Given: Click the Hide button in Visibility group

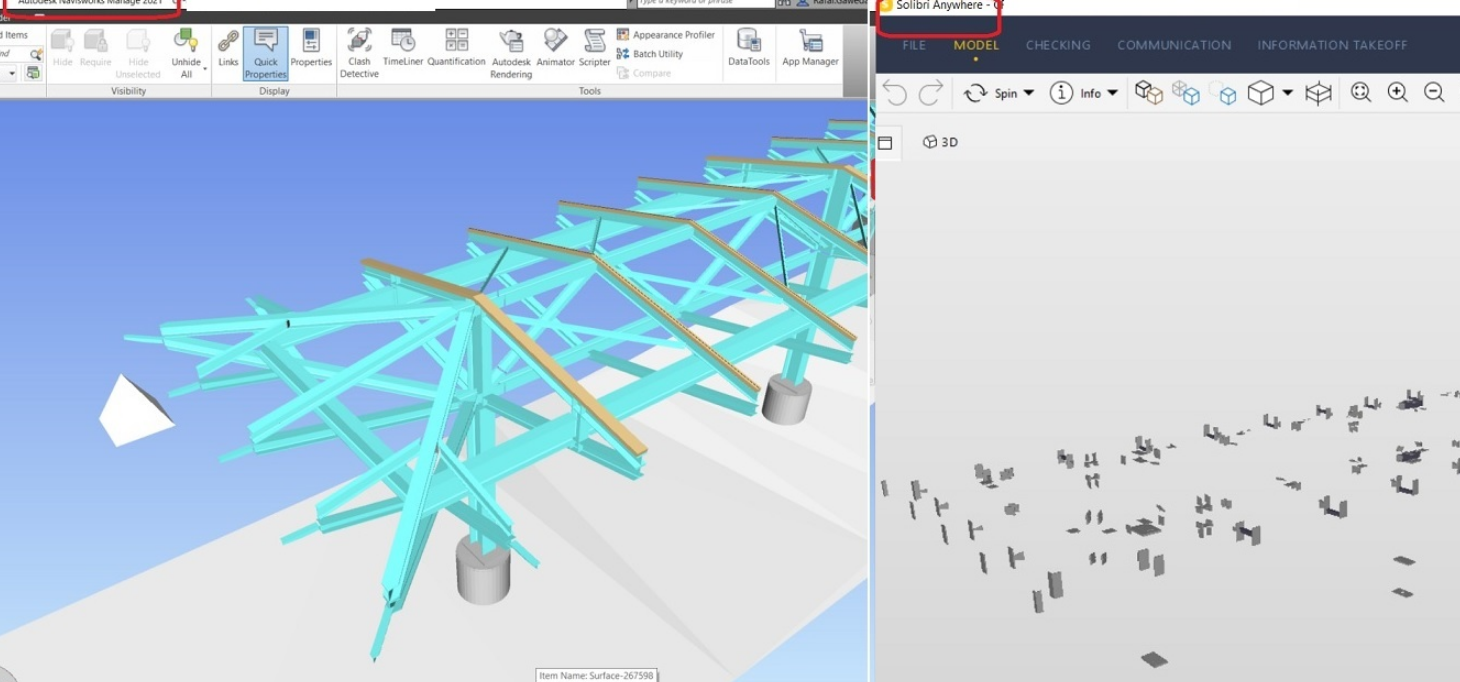Looking at the screenshot, I should pos(62,48).
